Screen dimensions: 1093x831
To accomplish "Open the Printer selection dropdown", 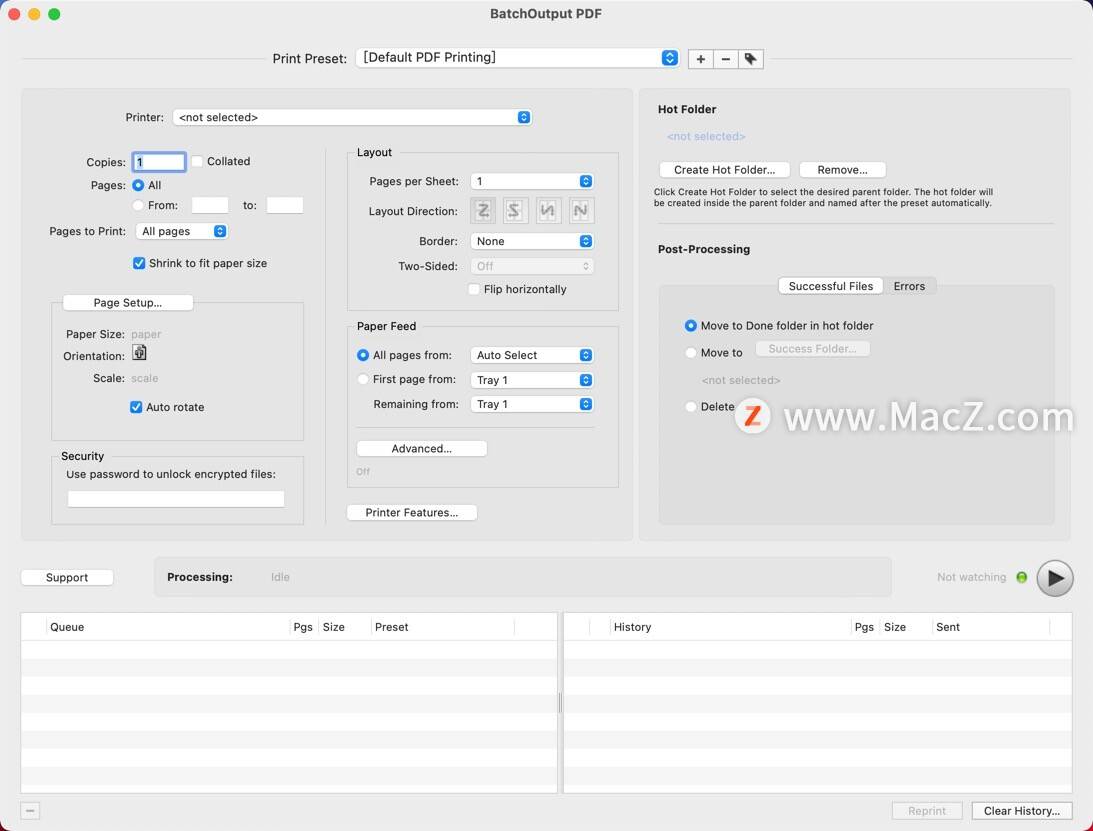I will pos(352,118).
